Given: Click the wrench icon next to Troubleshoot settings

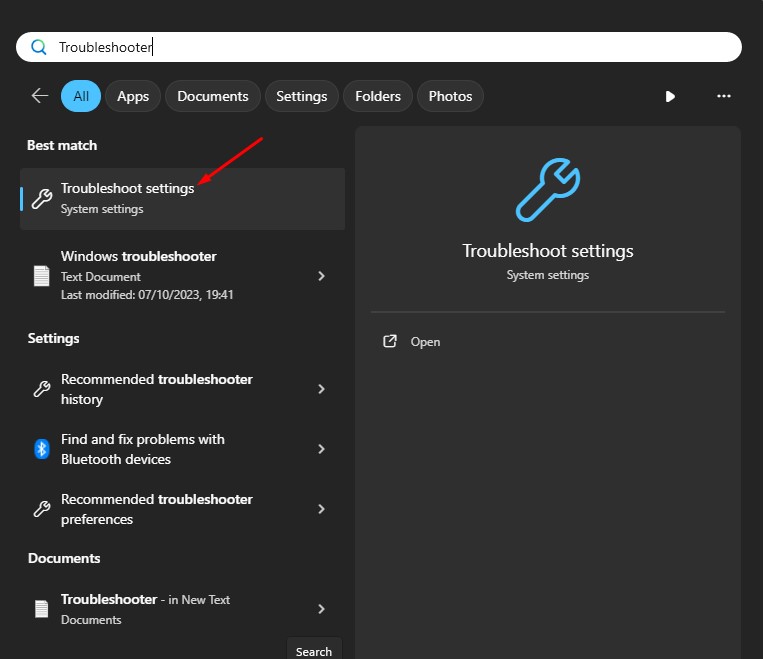Looking at the screenshot, I should [x=42, y=199].
